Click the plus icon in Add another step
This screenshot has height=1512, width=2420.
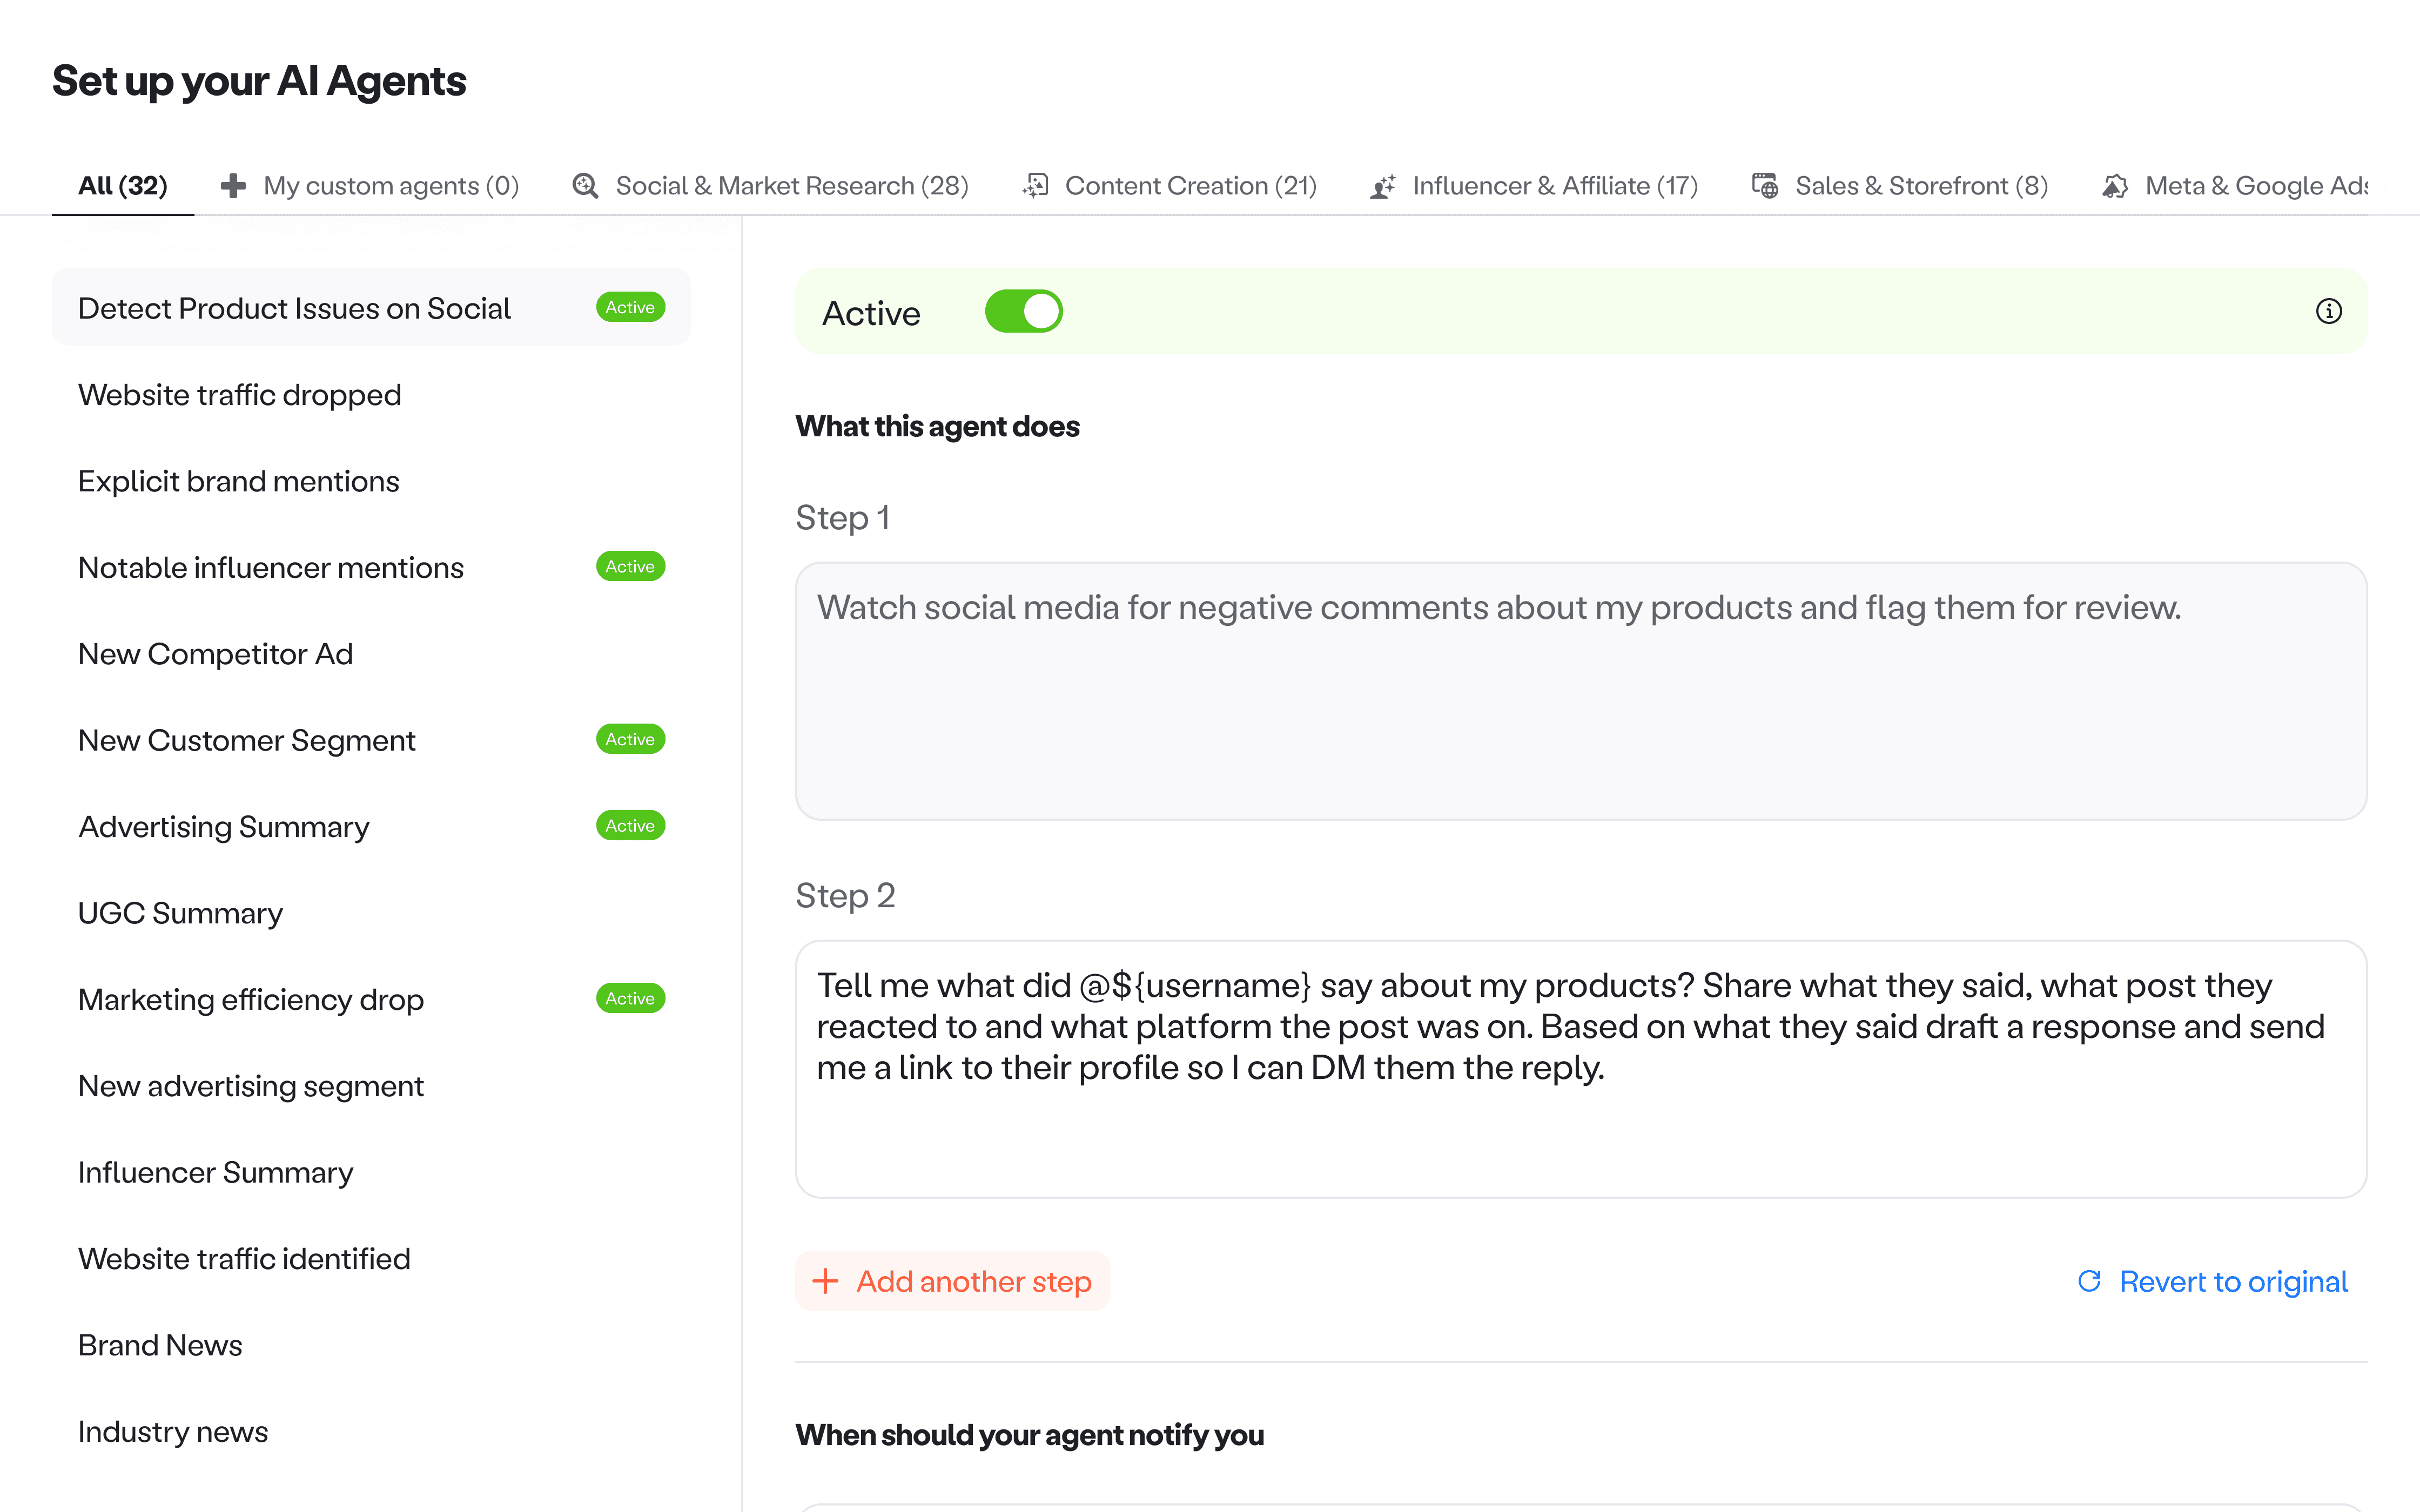(x=825, y=1281)
